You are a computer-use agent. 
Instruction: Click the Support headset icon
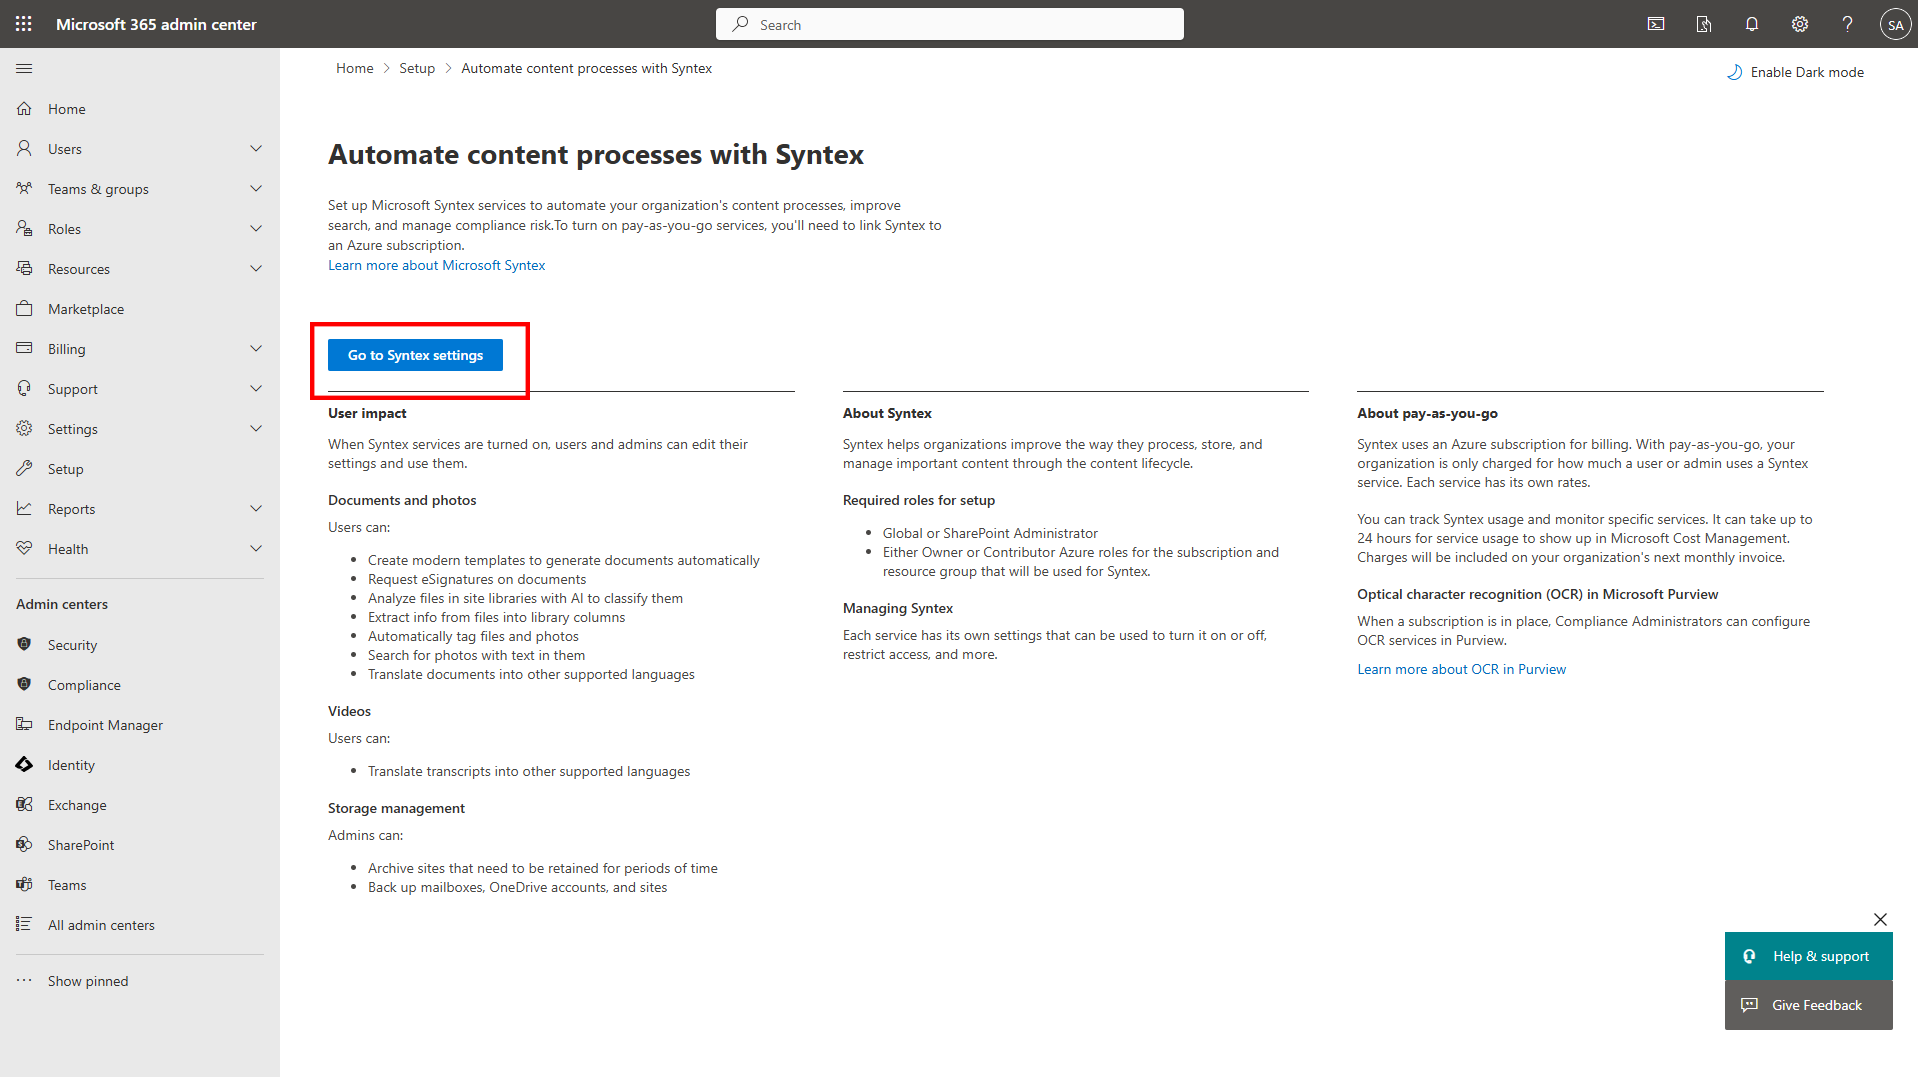(x=24, y=389)
